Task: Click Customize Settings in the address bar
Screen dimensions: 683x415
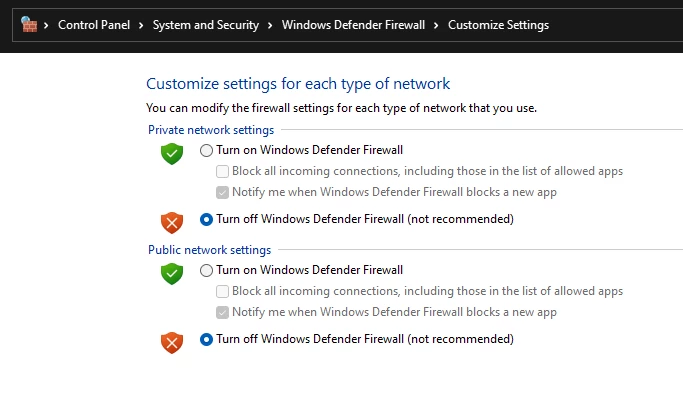Action: [498, 25]
